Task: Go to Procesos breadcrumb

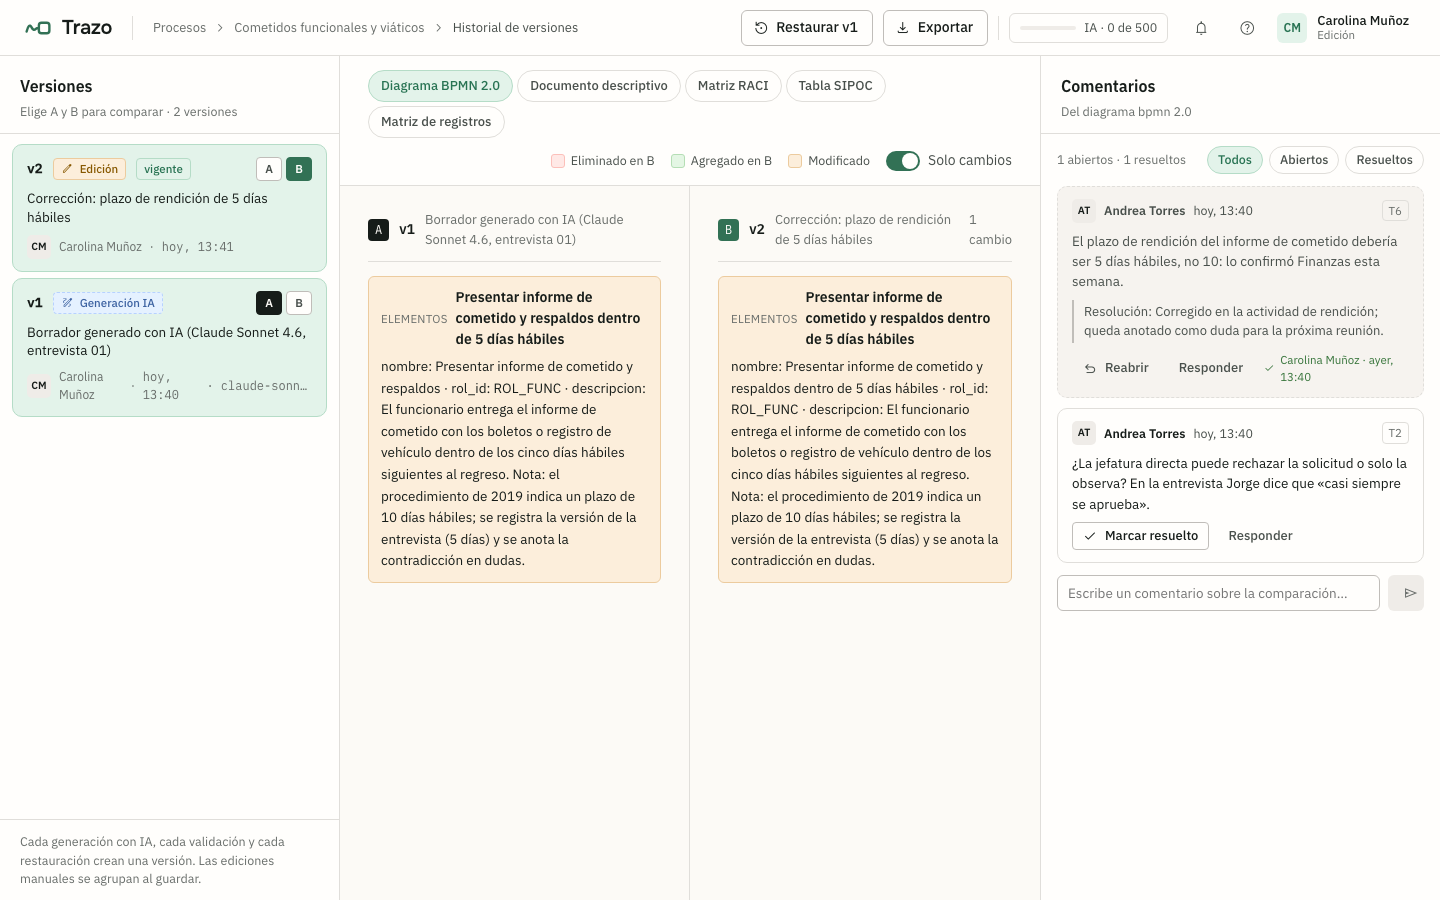Action: tap(179, 28)
